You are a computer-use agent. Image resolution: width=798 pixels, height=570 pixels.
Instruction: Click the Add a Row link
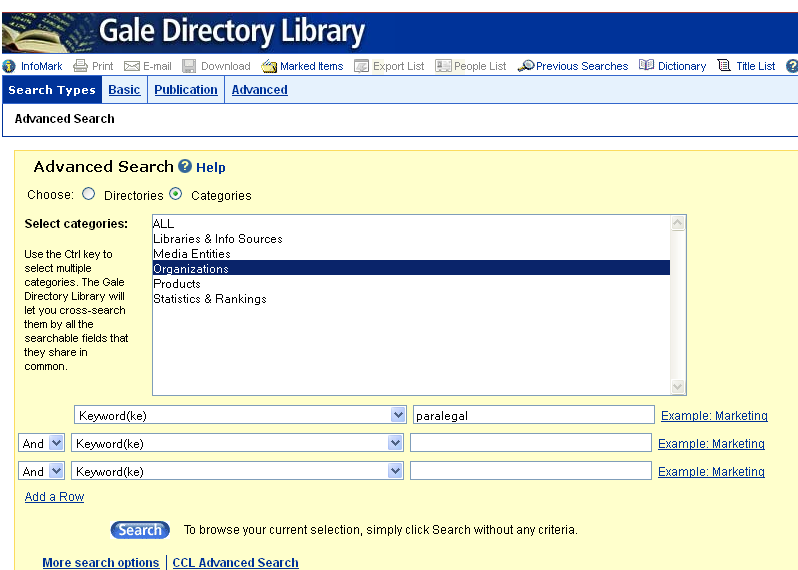pos(54,497)
